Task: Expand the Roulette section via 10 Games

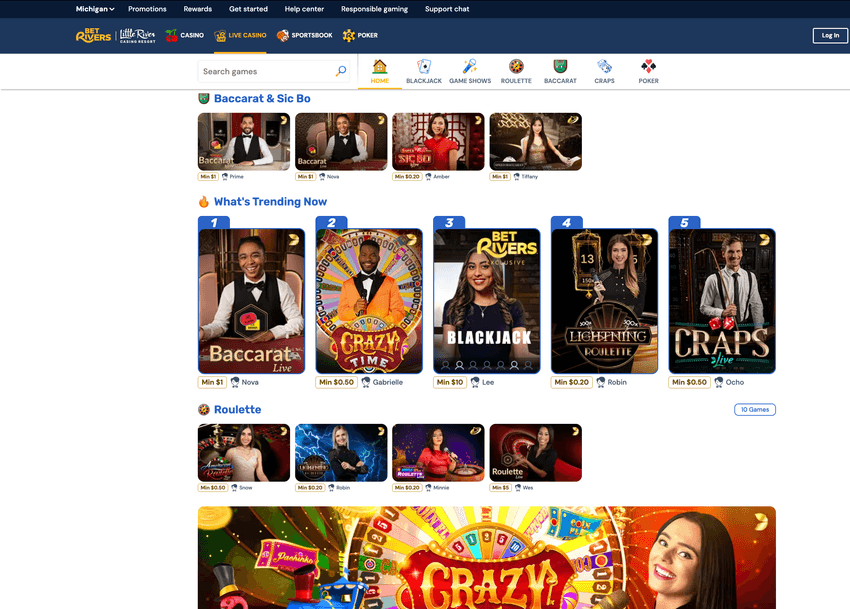Action: [754, 409]
